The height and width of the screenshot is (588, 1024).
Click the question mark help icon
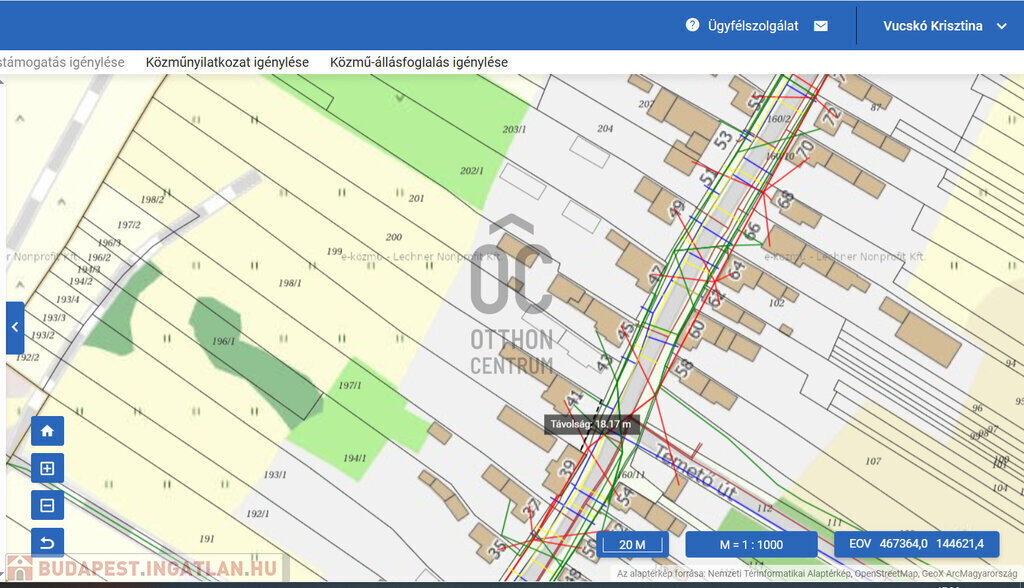click(692, 25)
